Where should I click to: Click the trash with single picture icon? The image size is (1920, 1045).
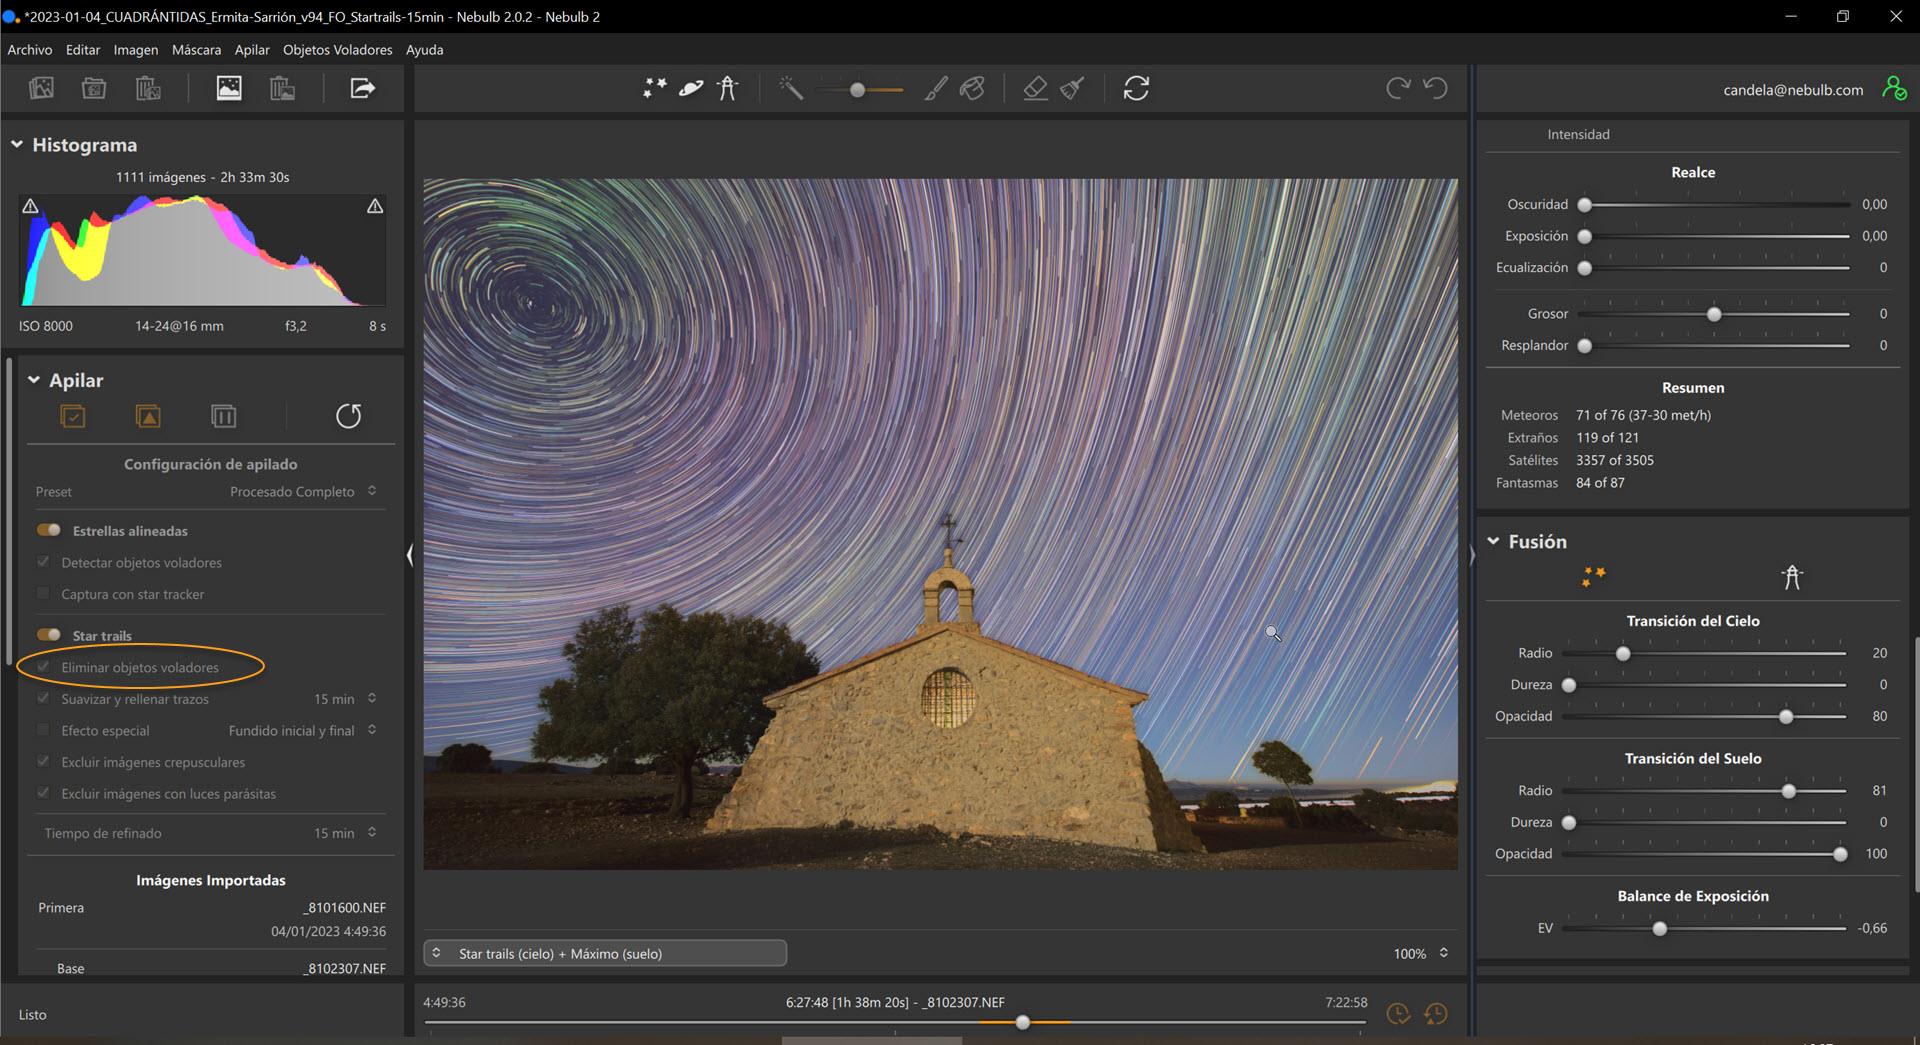coord(282,88)
